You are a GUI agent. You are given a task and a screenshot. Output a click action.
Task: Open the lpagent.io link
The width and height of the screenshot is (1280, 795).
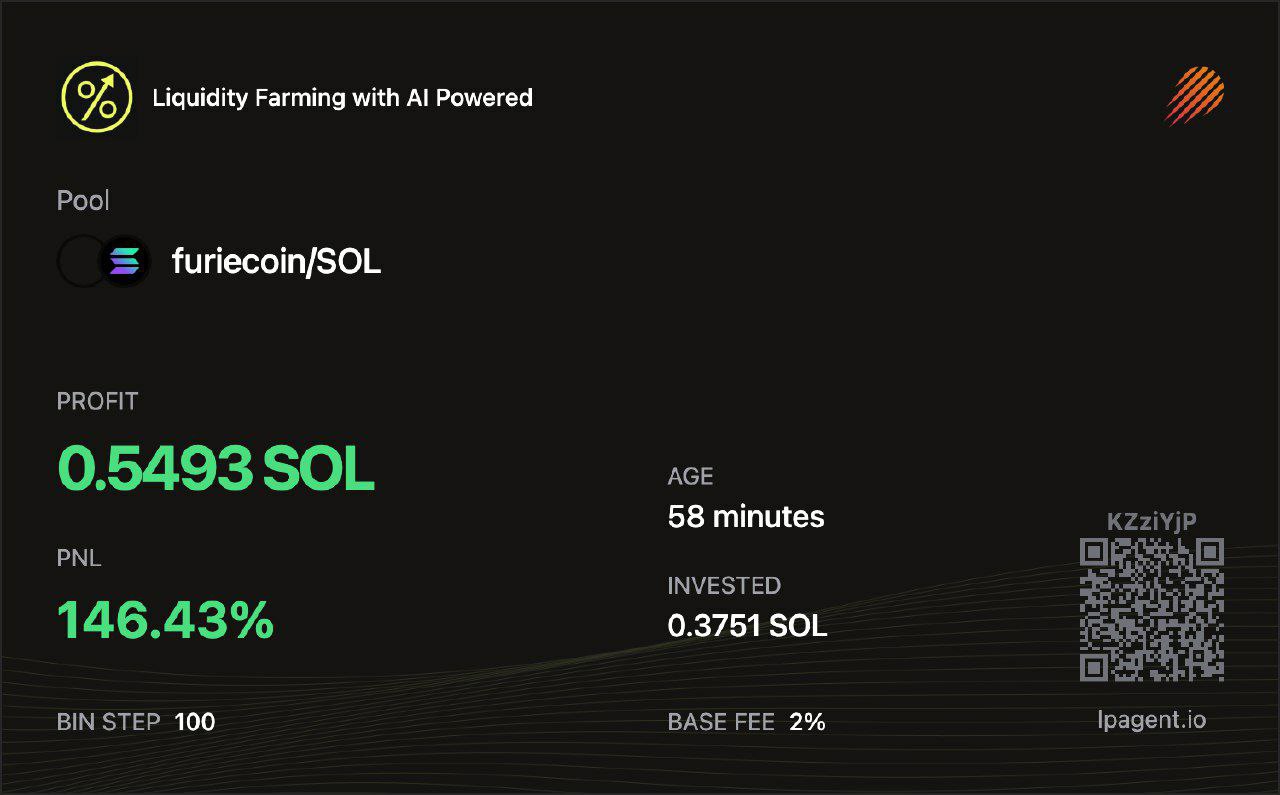pyautogui.click(x=1151, y=720)
